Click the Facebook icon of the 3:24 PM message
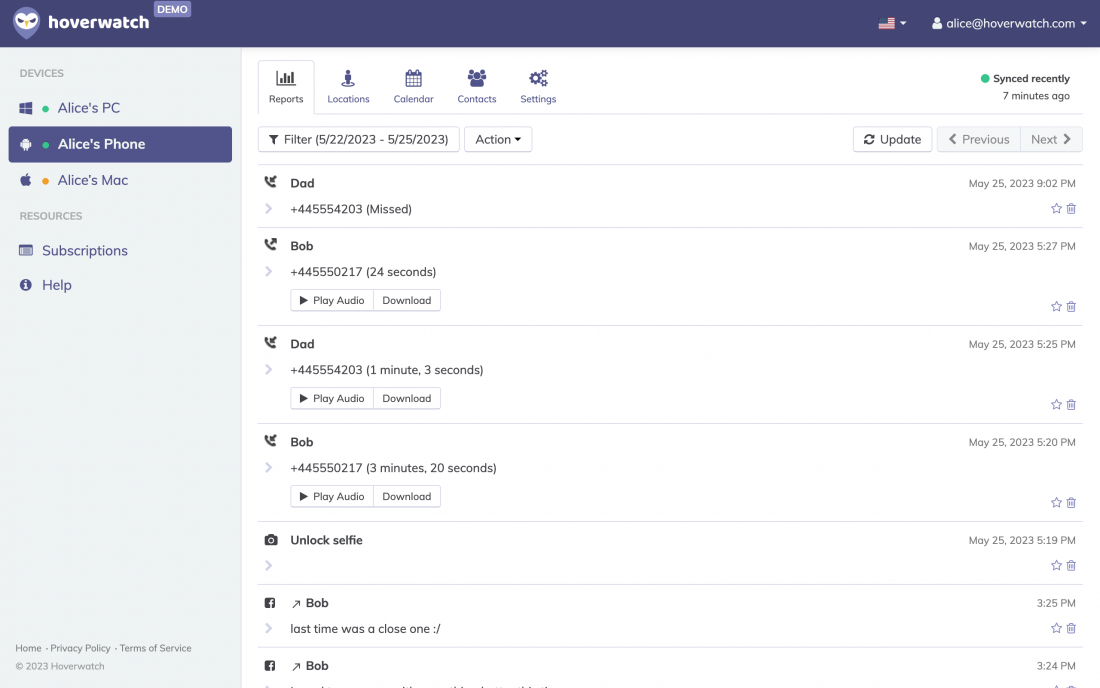1100x688 pixels. pyautogui.click(x=270, y=666)
